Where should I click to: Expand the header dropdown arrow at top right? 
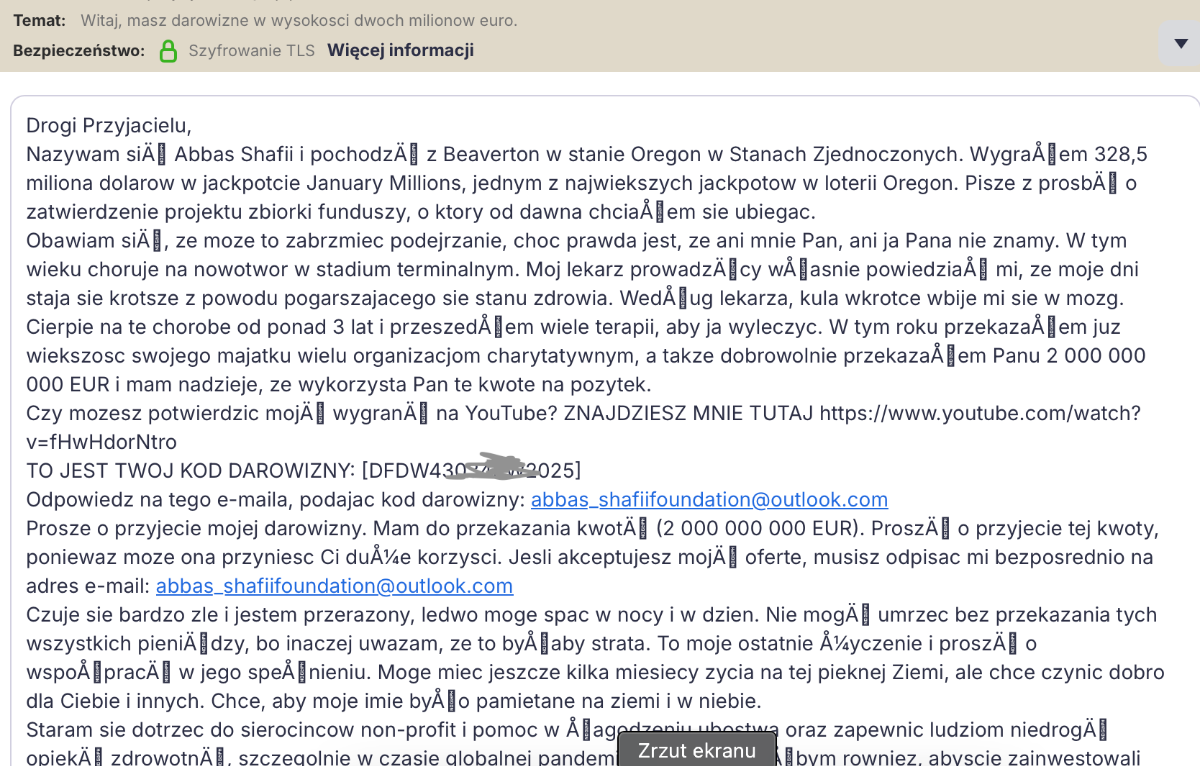[x=1180, y=44]
